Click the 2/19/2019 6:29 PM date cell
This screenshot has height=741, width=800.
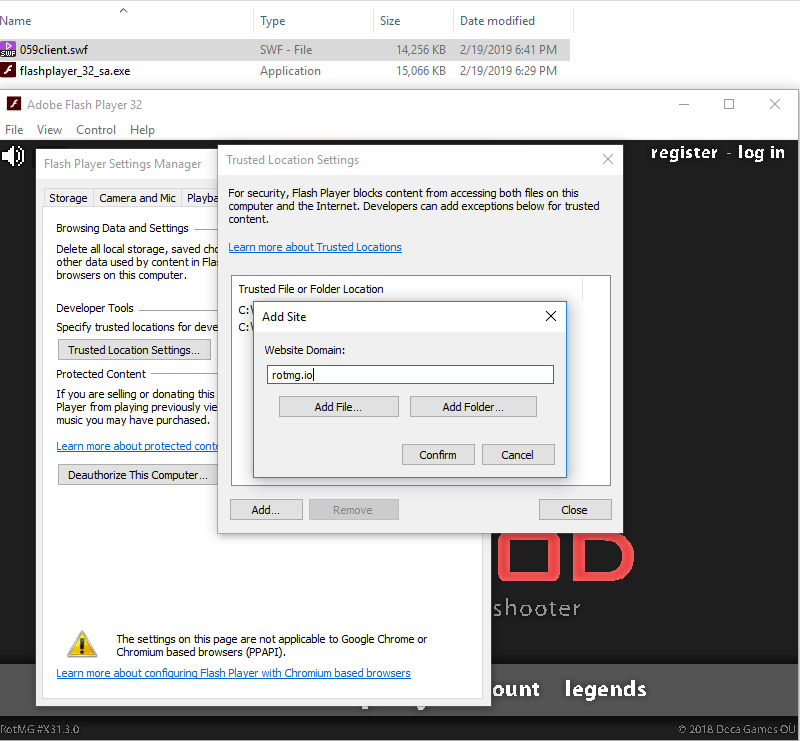click(508, 71)
